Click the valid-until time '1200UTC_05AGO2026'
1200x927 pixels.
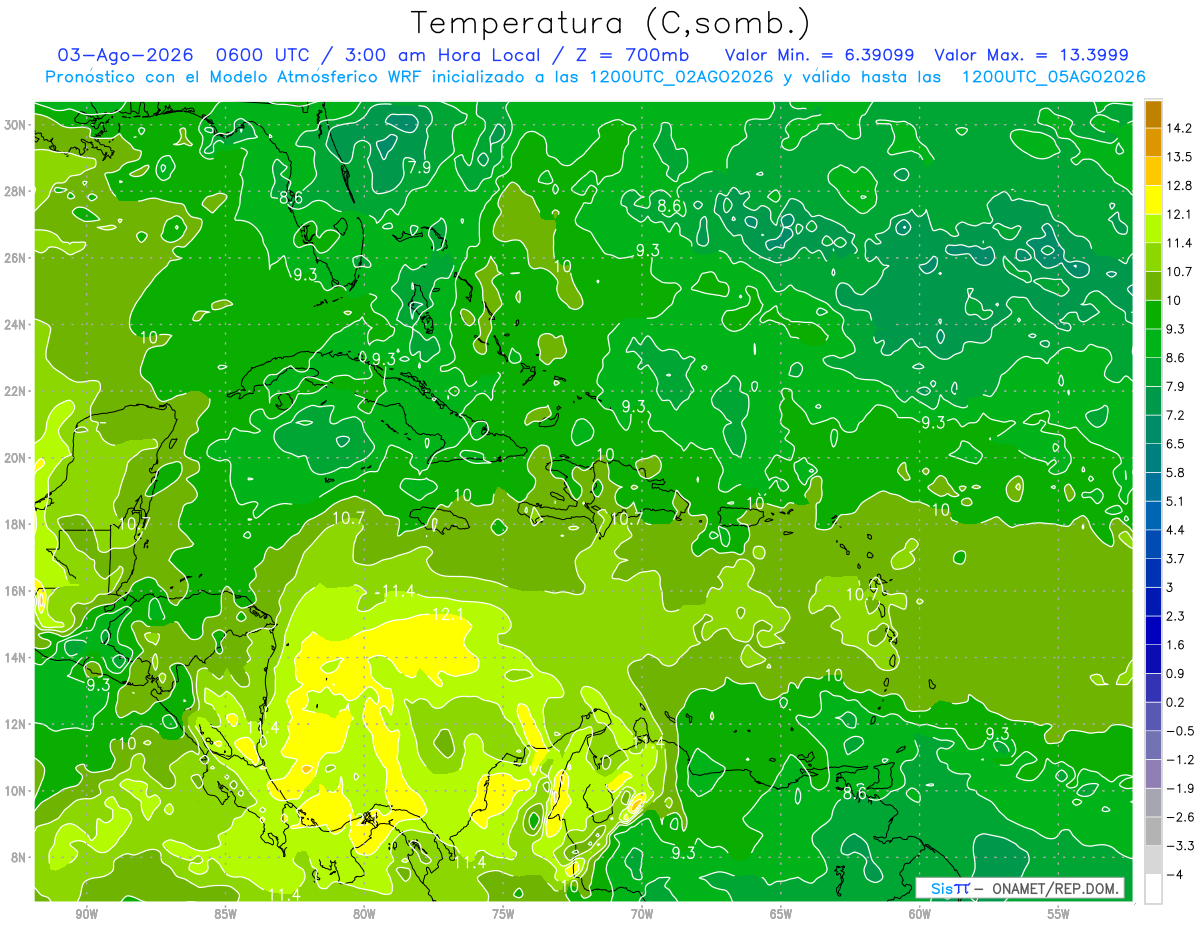click(x=1052, y=77)
